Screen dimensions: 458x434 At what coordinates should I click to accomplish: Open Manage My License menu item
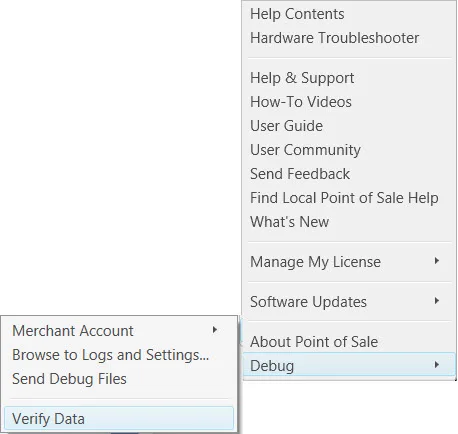[x=349, y=262]
